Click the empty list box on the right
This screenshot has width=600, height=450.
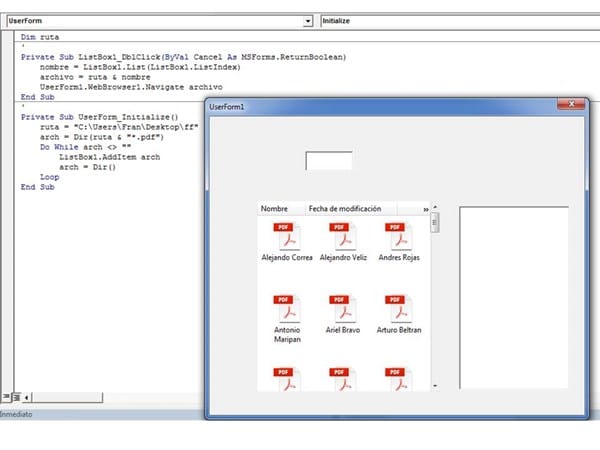[513, 297]
